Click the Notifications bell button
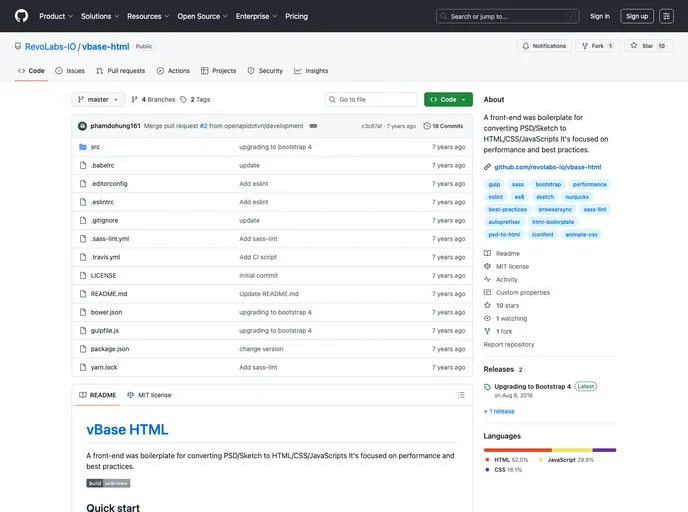 [544, 46]
